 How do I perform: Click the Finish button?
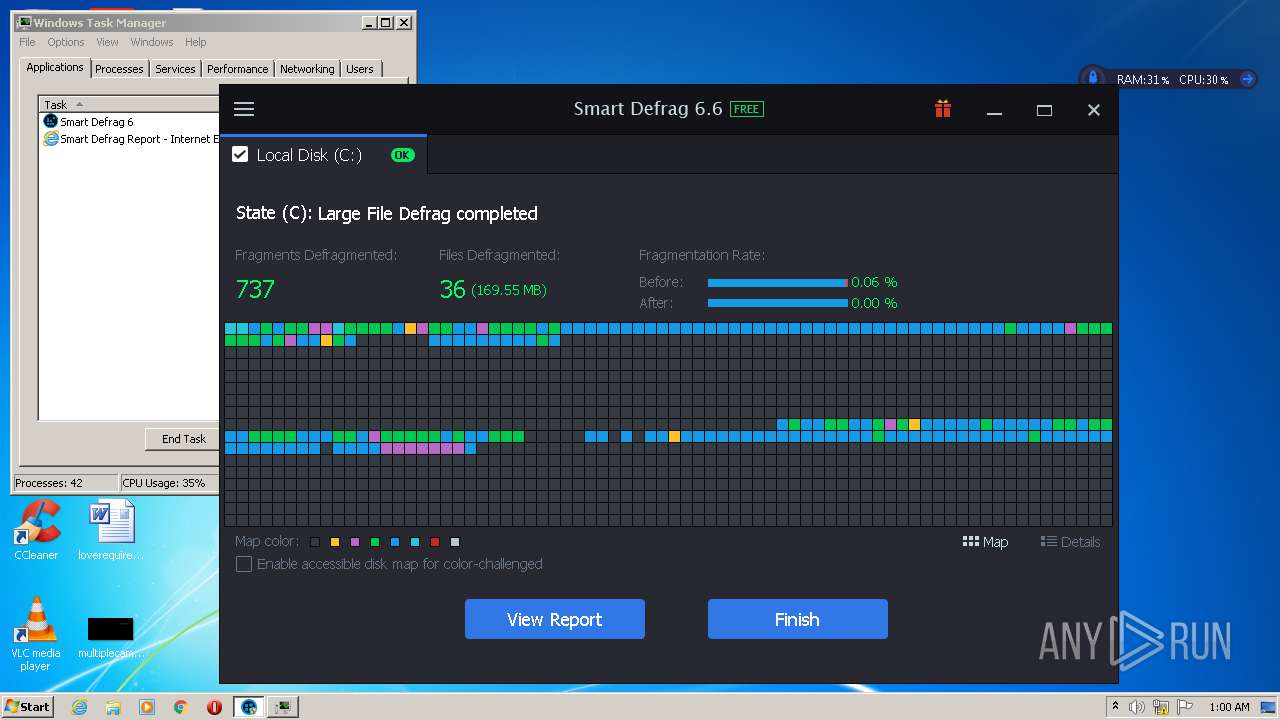point(798,619)
